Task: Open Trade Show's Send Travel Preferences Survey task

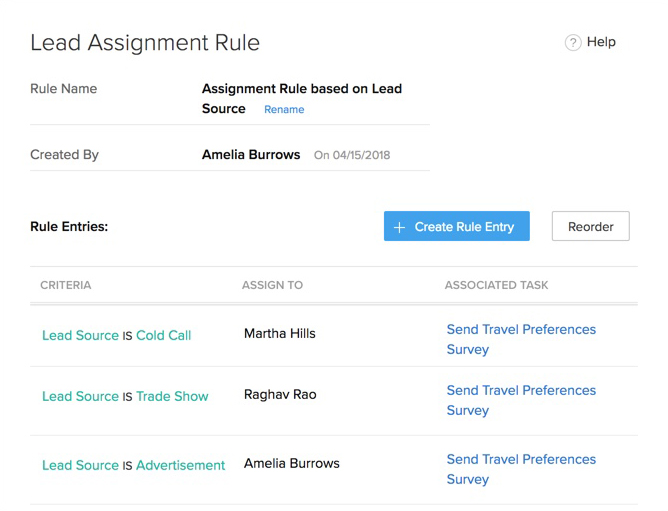Action: point(520,400)
